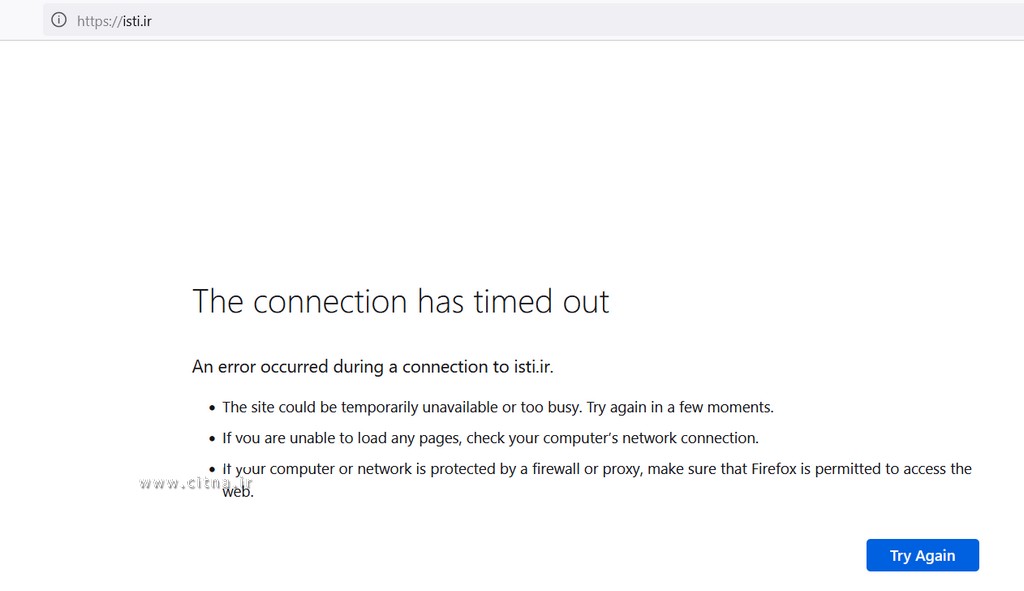Image resolution: width=1024 pixels, height=591 pixels.
Task: Click the "Try again in a few moments" sentence
Action: coord(680,407)
